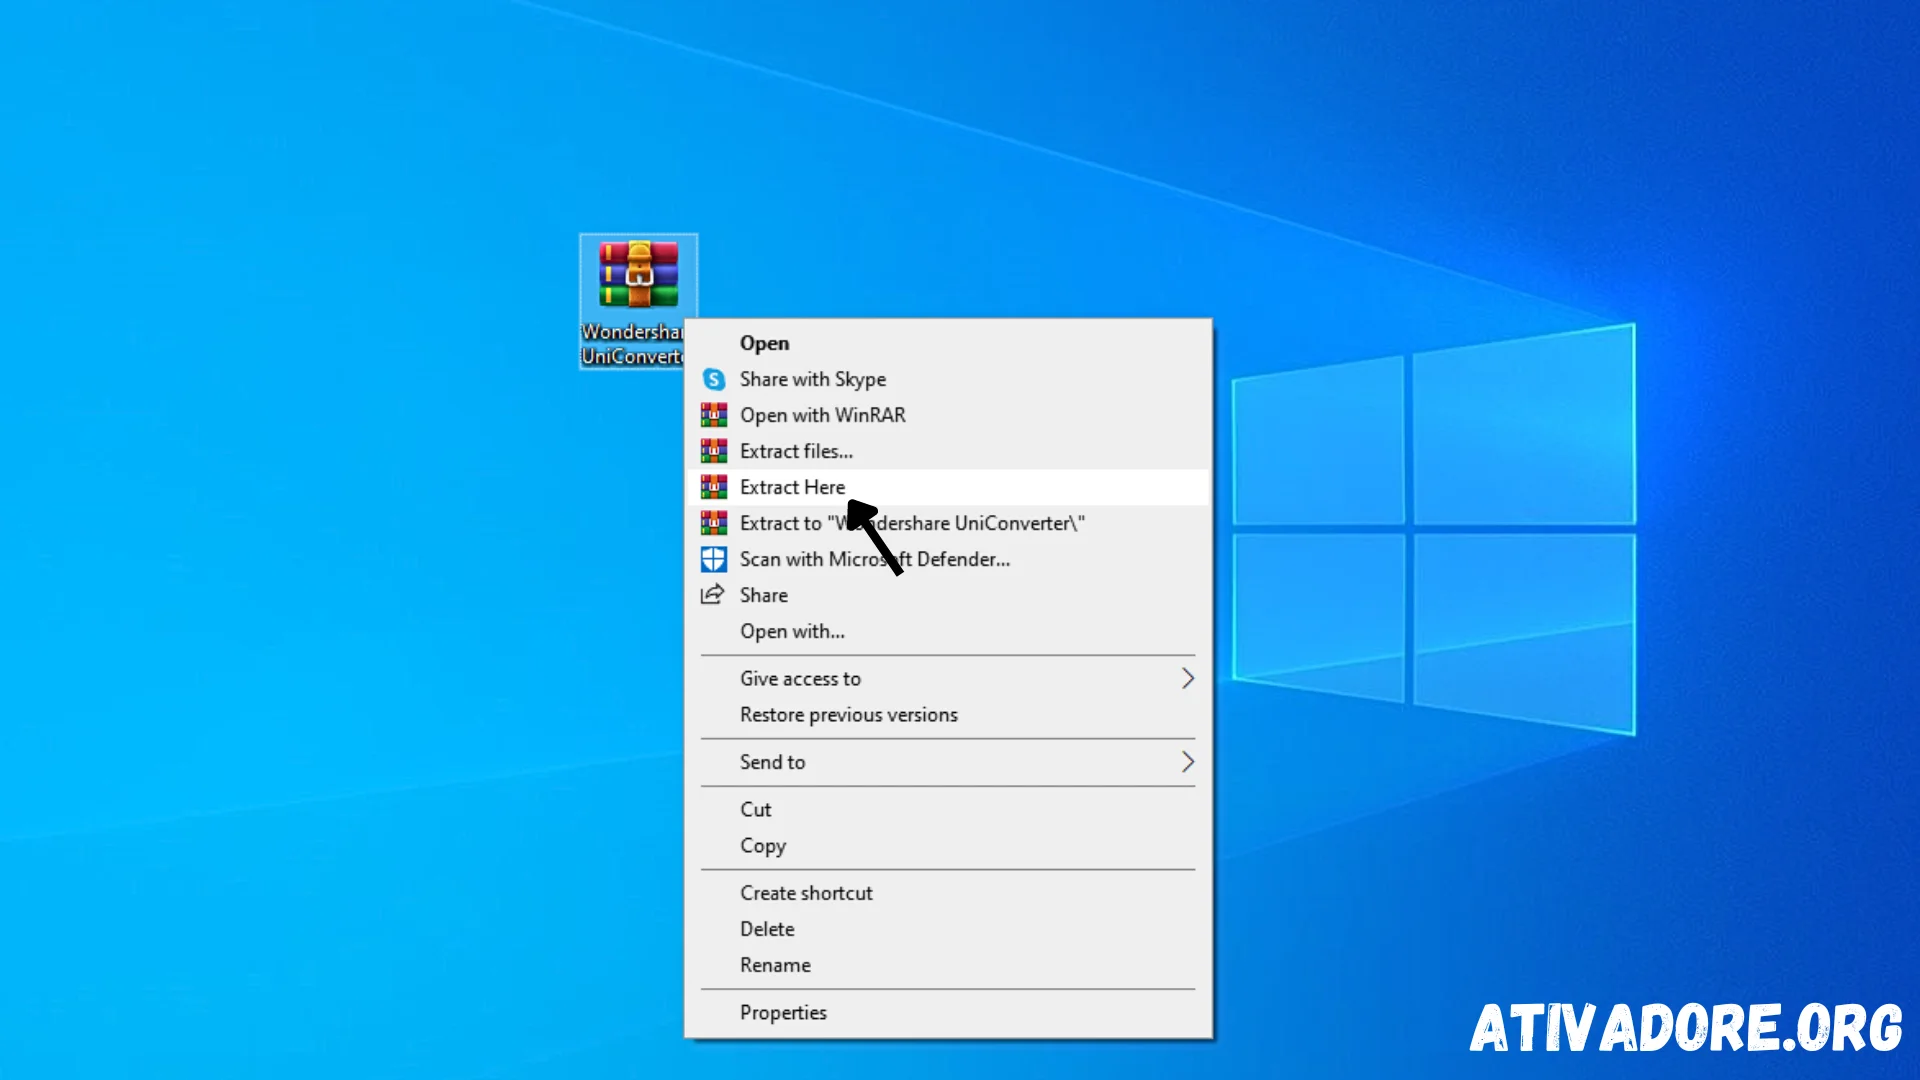The width and height of the screenshot is (1920, 1080).
Task: Select the Extract Here WinRAR icon
Action: pyautogui.click(x=713, y=487)
